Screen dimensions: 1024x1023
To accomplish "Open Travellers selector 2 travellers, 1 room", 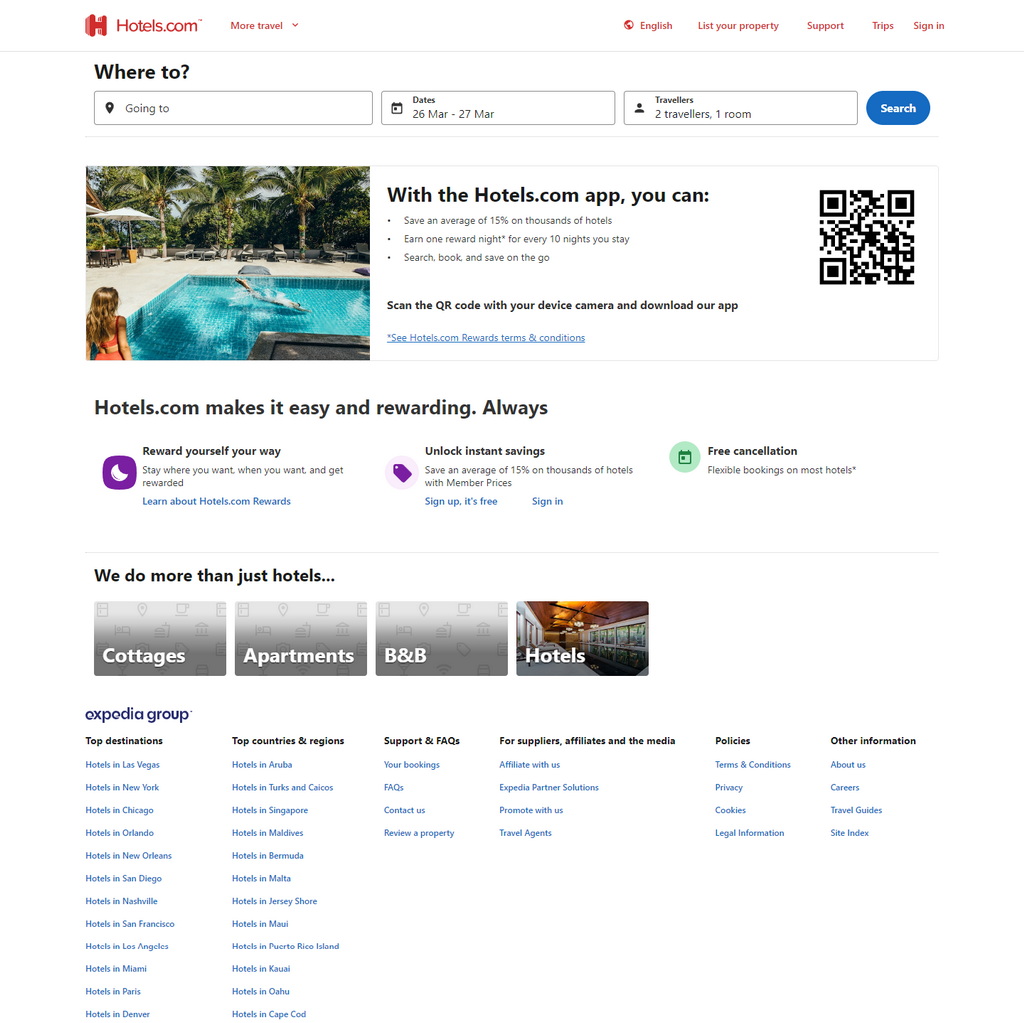I will [x=740, y=108].
